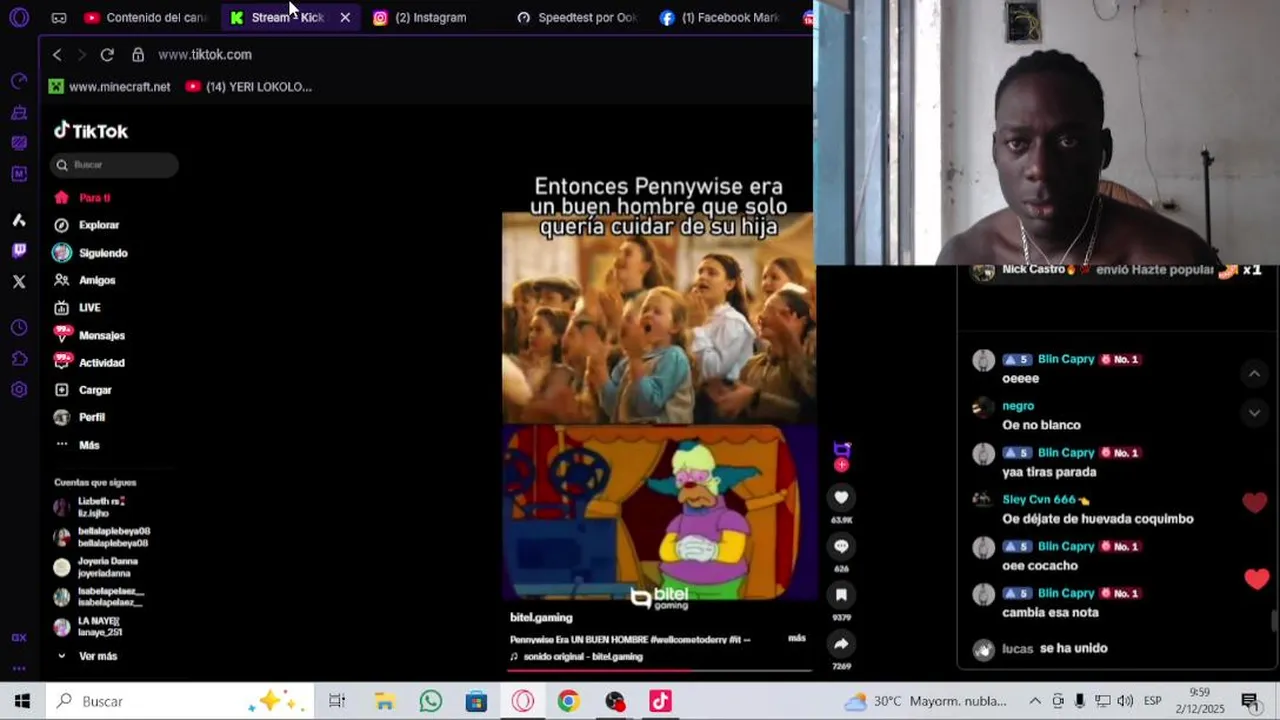1280x720 pixels.
Task: Switch to the Contenido del canal YouTube tab
Action: 145,17
